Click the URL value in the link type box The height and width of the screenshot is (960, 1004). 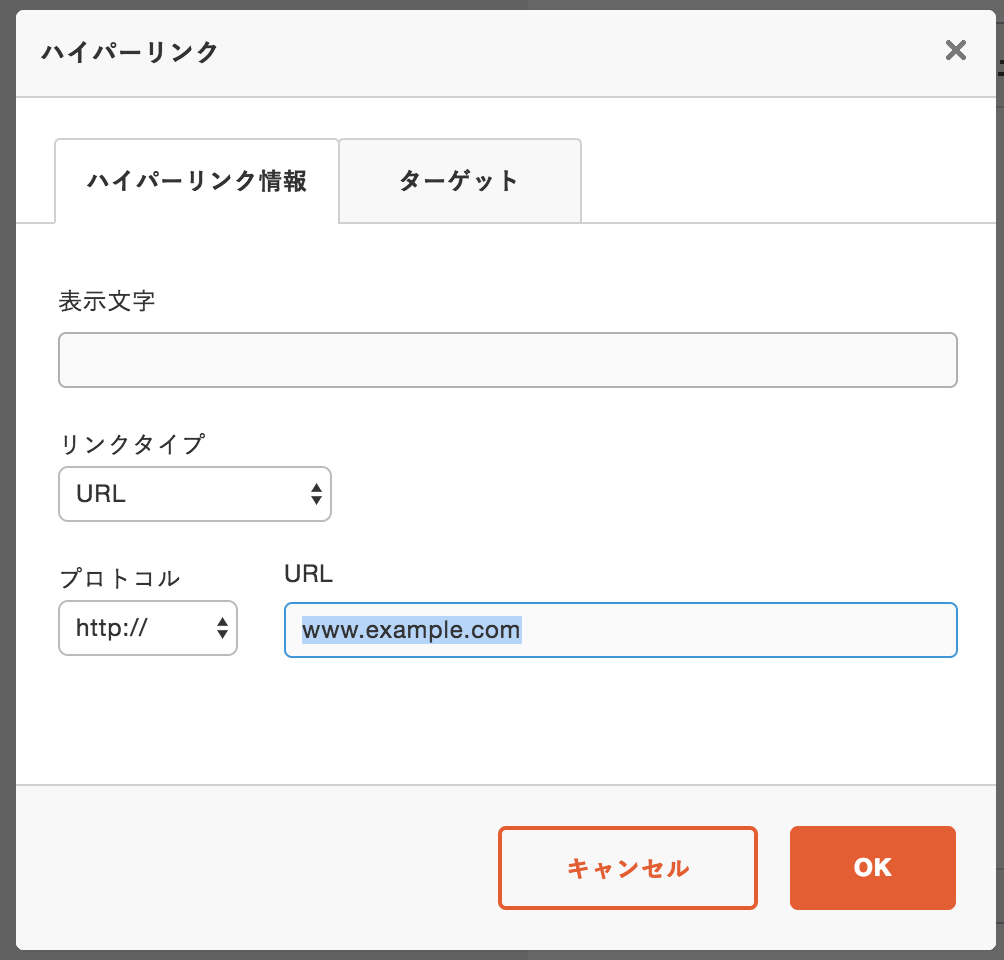[101, 494]
